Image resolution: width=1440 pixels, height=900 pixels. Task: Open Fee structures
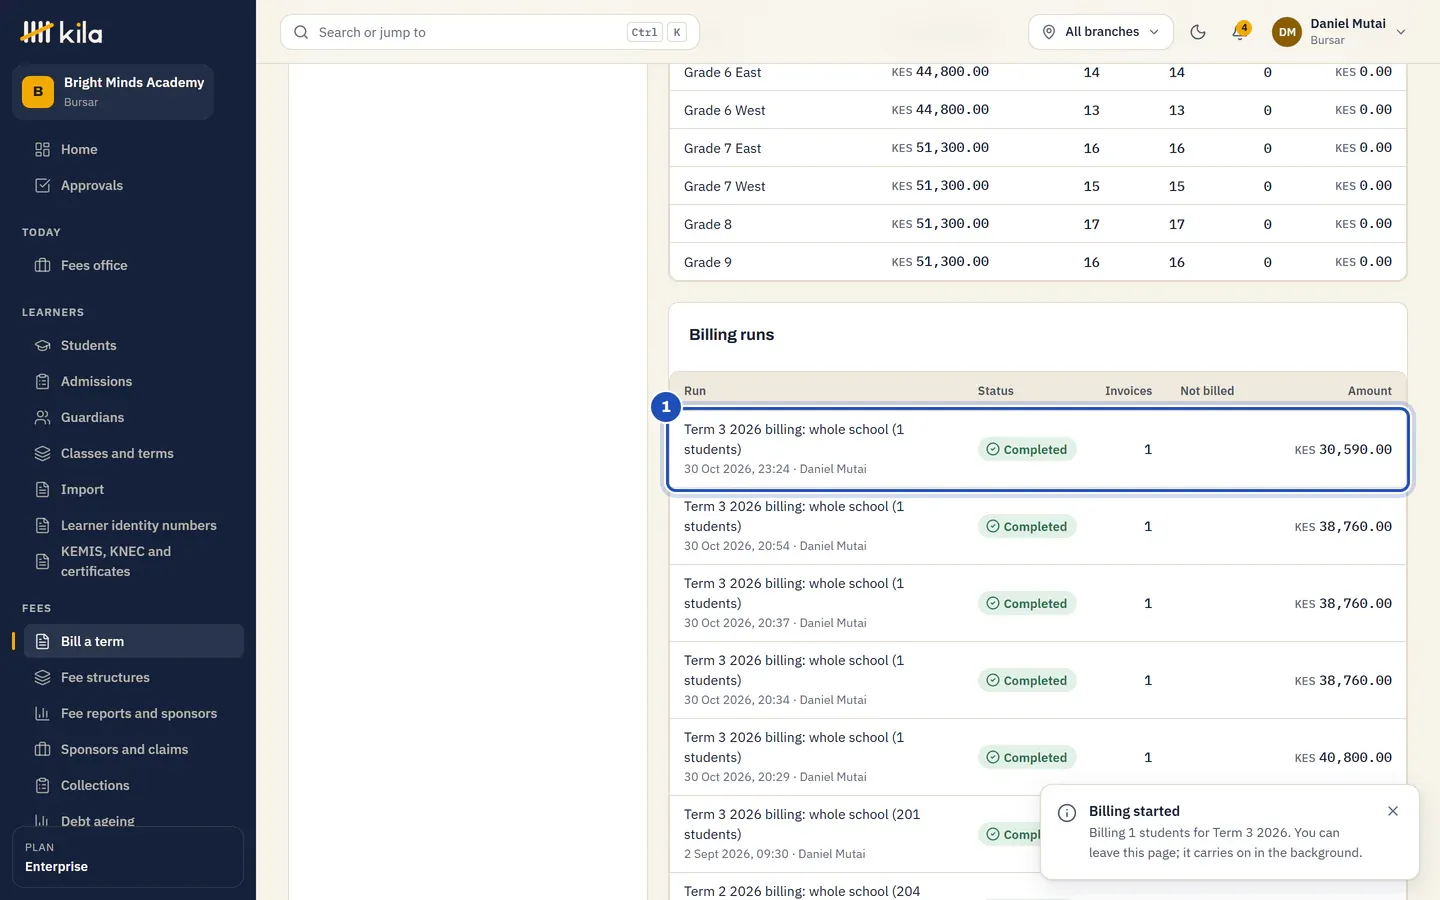[134, 677]
